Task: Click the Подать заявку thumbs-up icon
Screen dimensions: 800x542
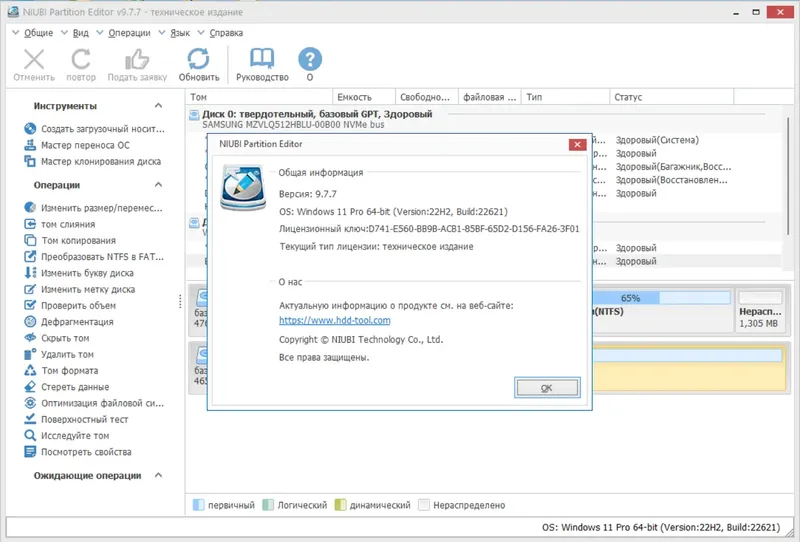Action: point(137,60)
